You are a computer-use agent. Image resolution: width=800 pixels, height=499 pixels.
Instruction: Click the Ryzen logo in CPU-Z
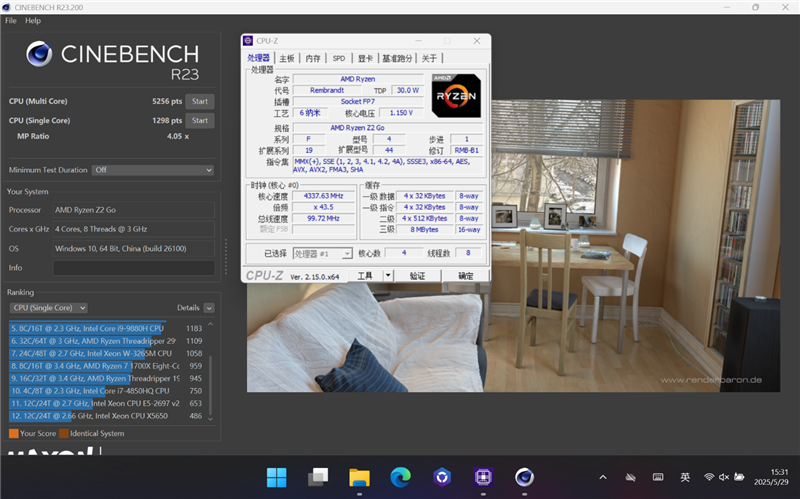point(456,96)
